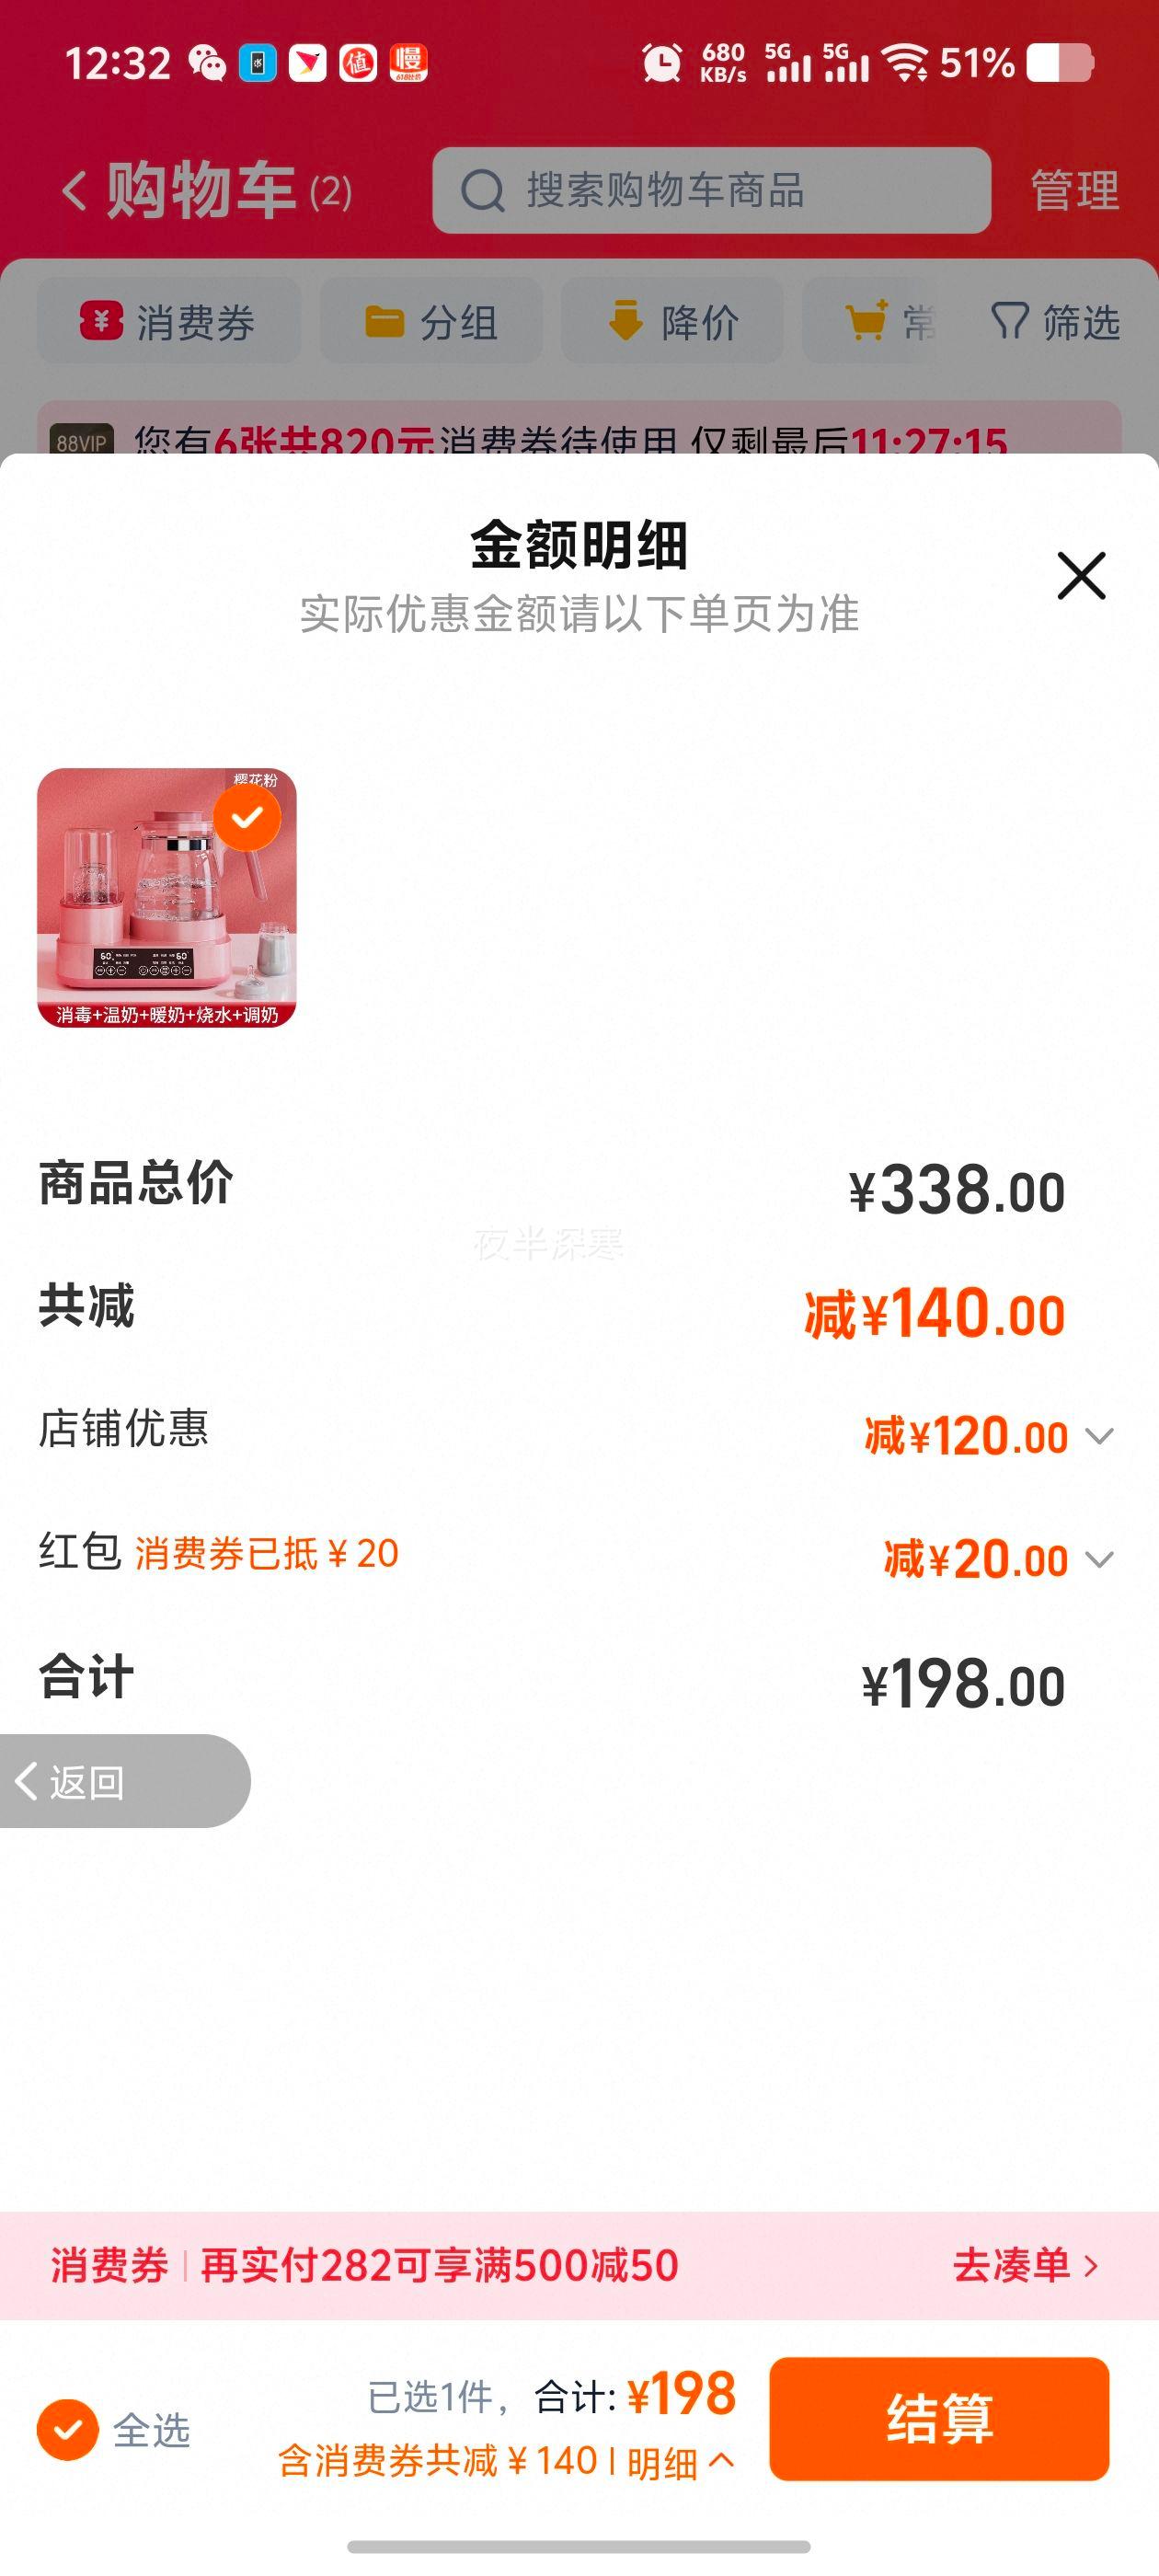Image resolution: width=1159 pixels, height=2576 pixels.
Task: Open the 消费券 coupon filter
Action: [169, 322]
